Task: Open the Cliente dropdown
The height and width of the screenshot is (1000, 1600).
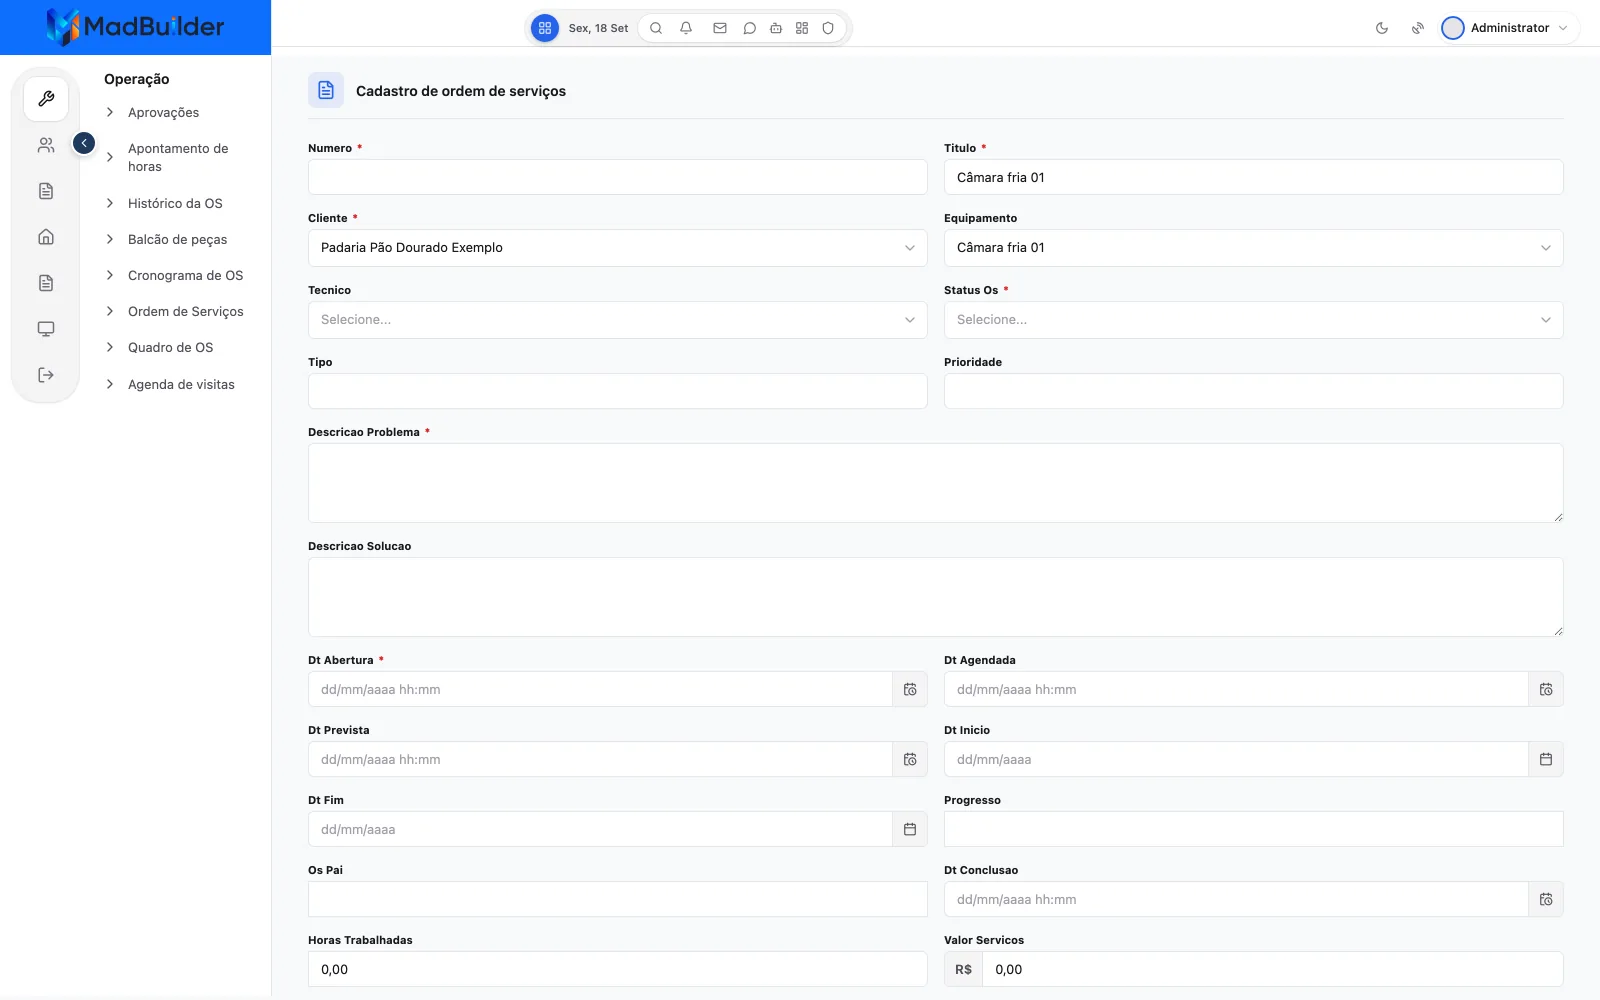Action: (x=618, y=248)
